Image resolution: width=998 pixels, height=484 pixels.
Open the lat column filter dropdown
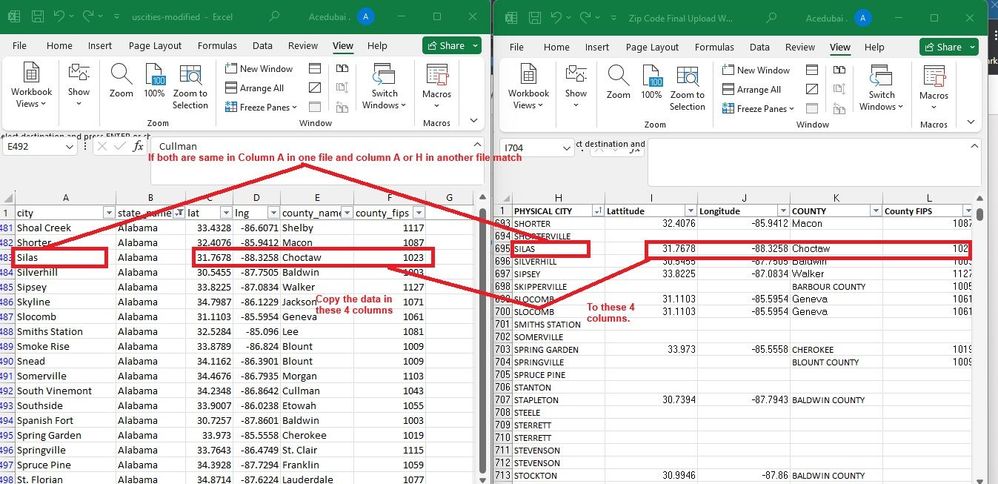point(226,213)
